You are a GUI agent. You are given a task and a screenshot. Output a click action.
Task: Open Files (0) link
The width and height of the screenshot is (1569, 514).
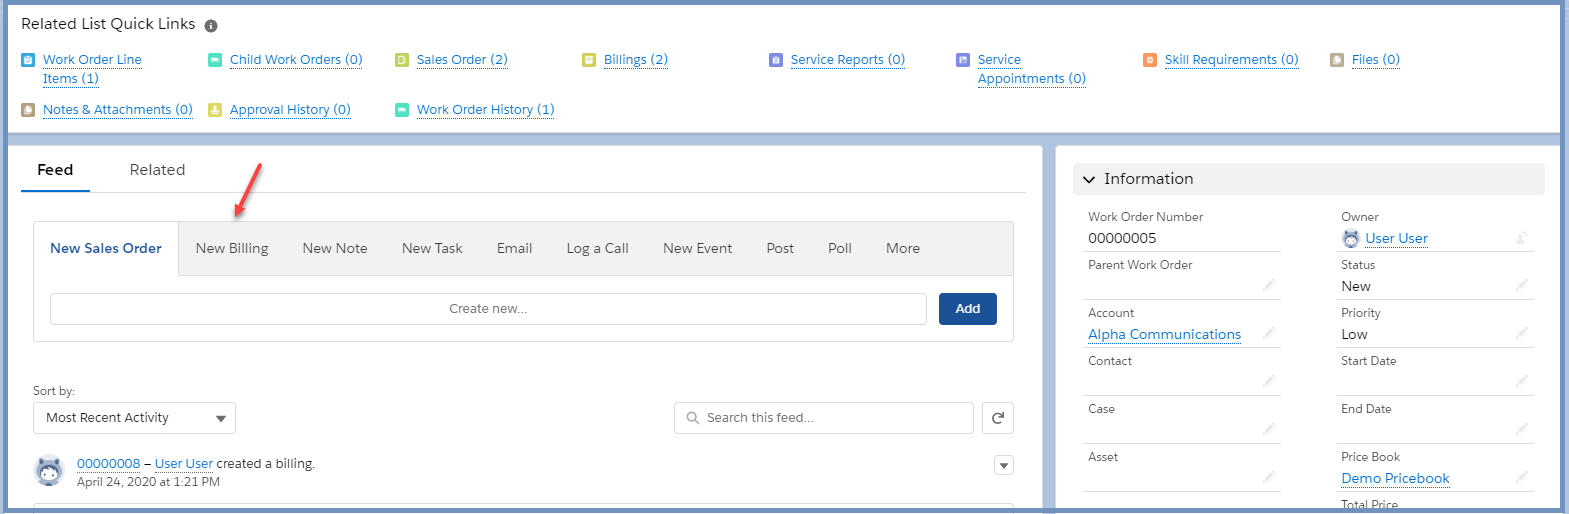[1376, 60]
